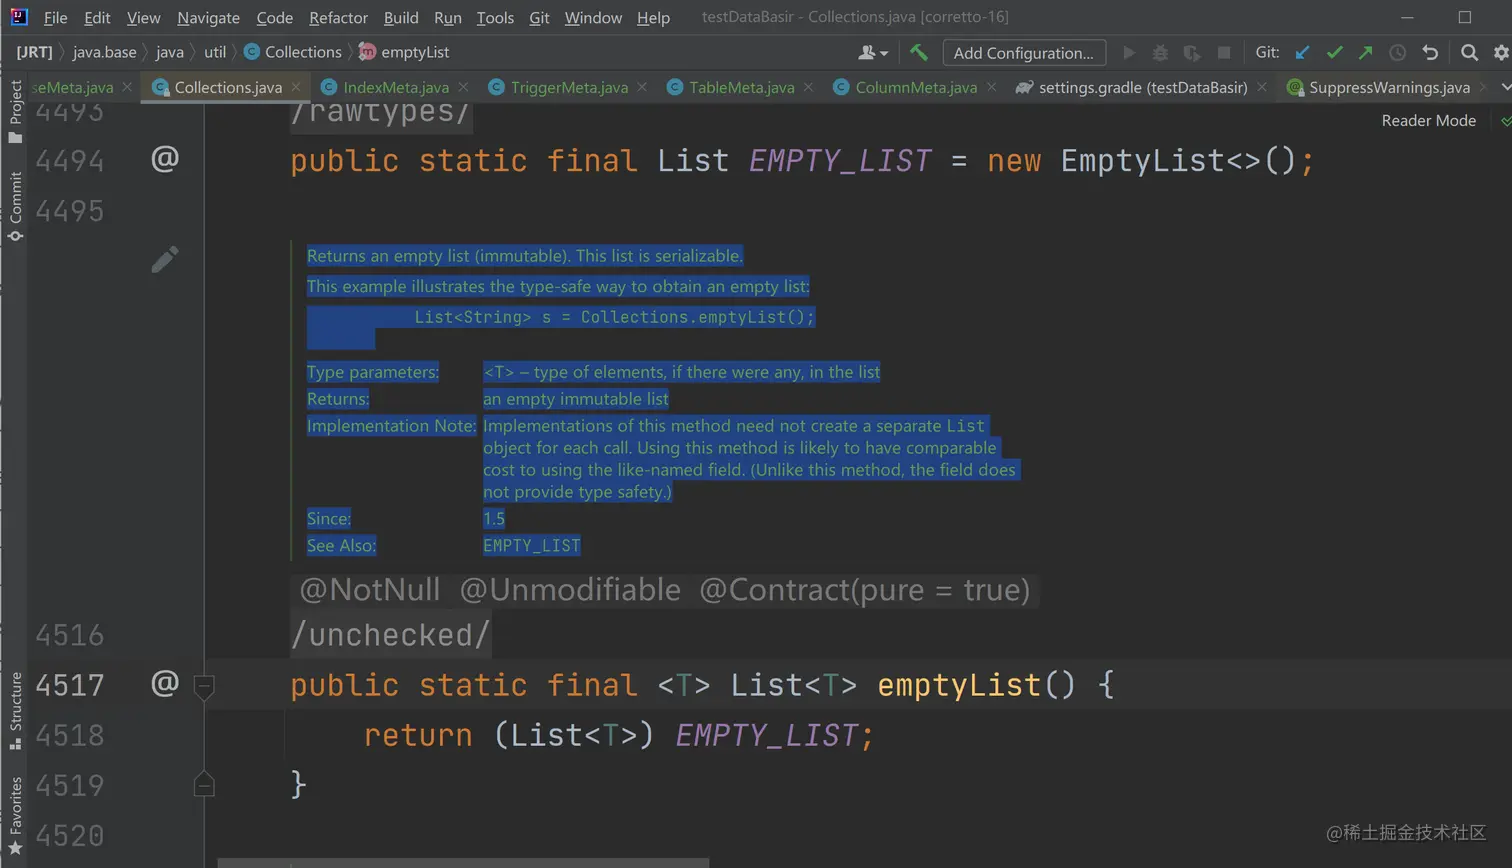Screen dimensions: 1512x868
Task: Open the Window menu
Action: point(593,18)
